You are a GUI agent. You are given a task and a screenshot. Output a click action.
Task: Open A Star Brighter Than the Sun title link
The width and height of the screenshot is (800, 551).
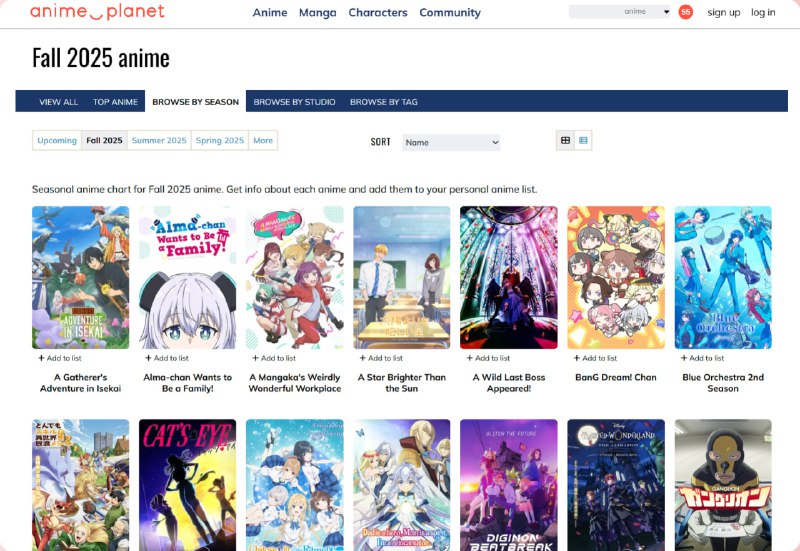click(402, 383)
